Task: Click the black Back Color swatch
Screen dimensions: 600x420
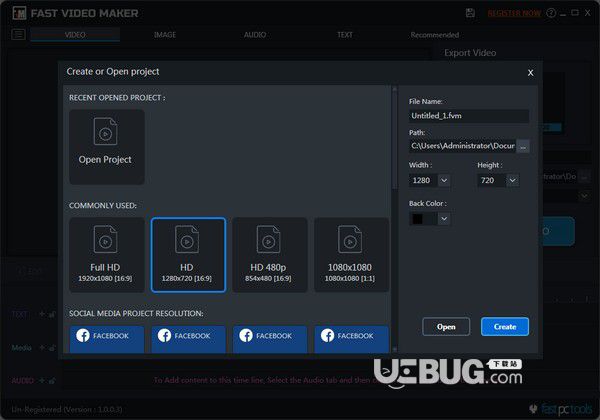Action: coord(417,218)
